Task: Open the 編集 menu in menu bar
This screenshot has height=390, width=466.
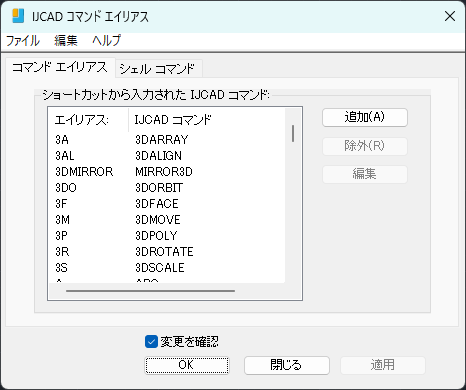Action: (x=66, y=41)
